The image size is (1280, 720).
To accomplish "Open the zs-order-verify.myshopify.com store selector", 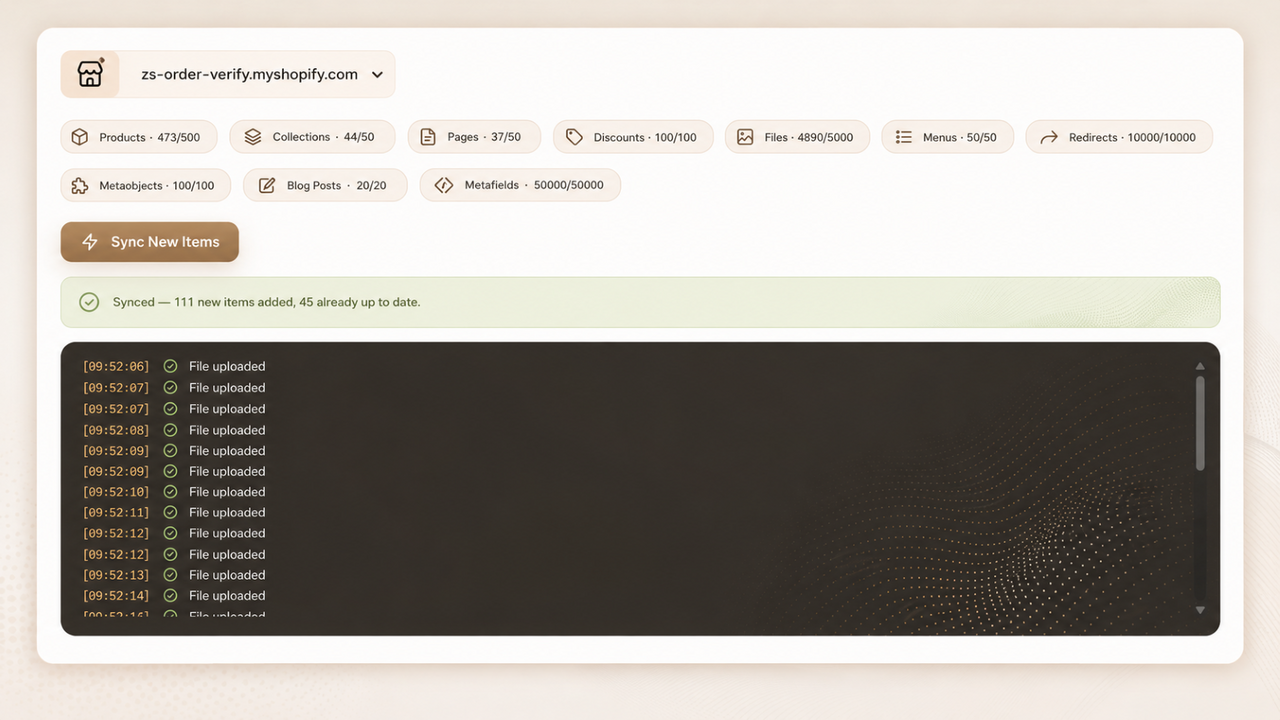I will (228, 74).
